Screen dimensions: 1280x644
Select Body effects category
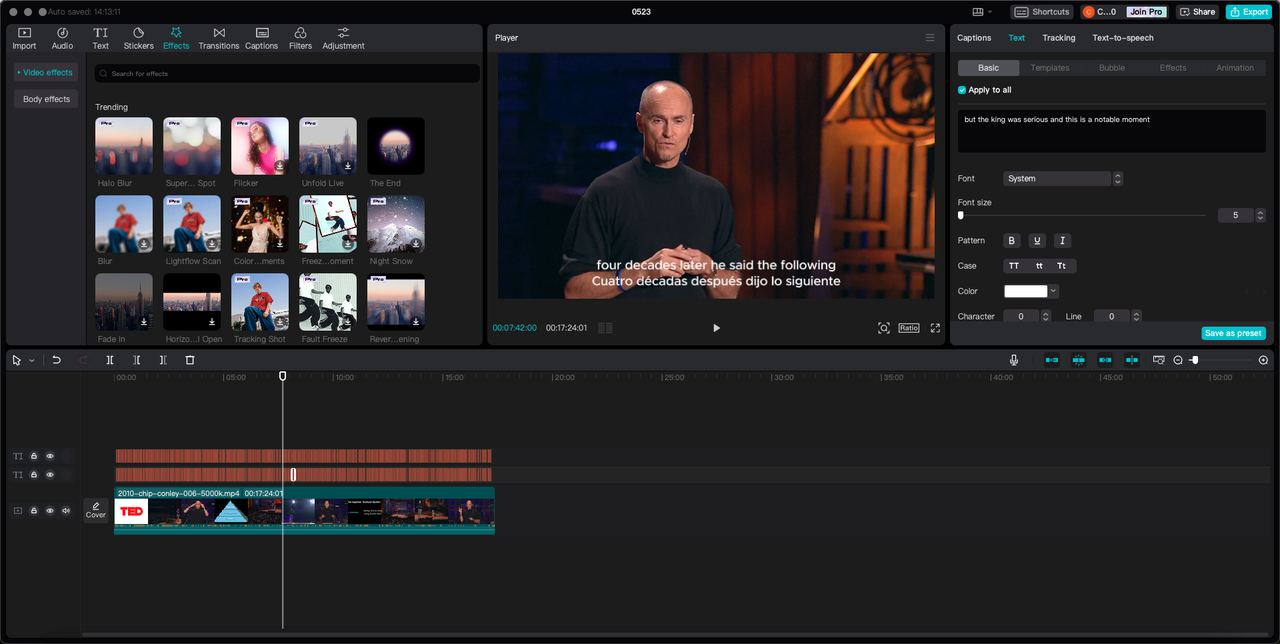46,99
